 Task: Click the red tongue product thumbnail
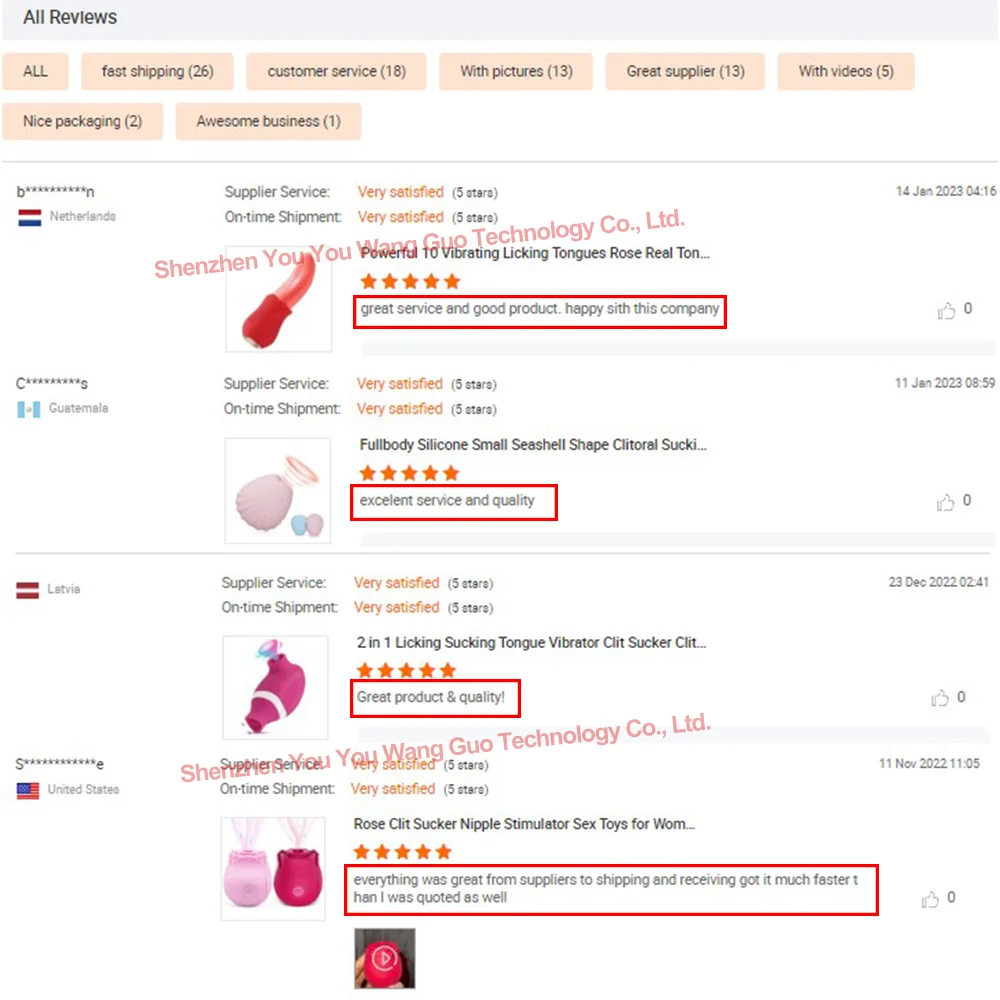click(279, 298)
